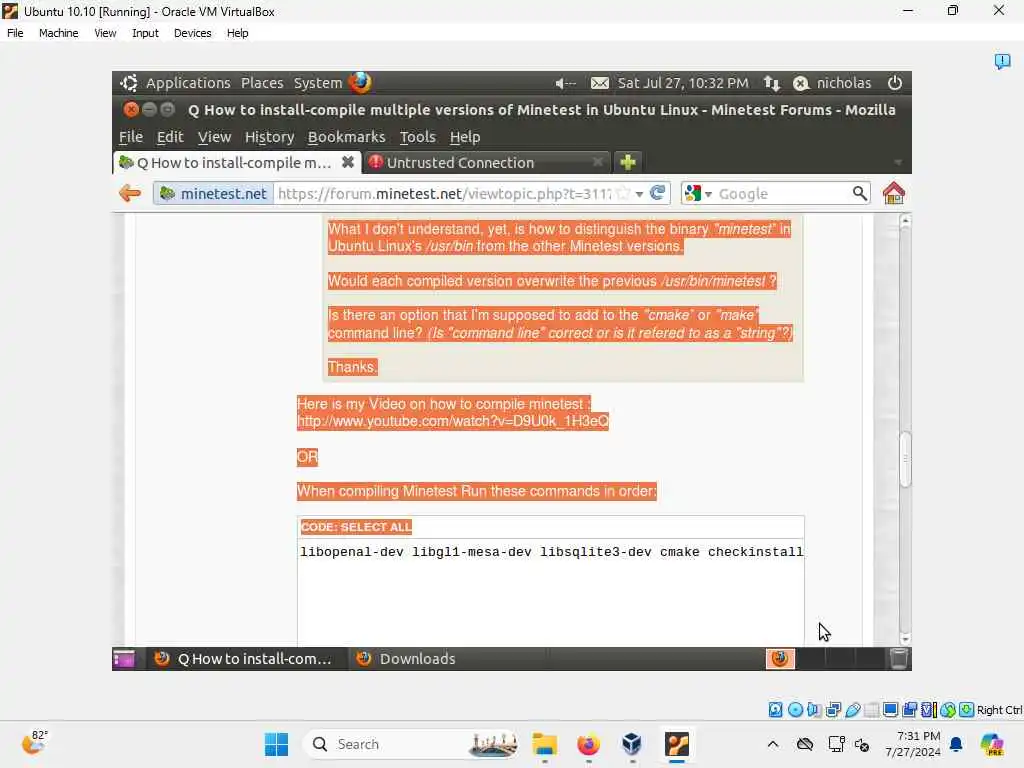1024x768 pixels.
Task: Open the Ubuntu Applications menu
Action: [188, 83]
